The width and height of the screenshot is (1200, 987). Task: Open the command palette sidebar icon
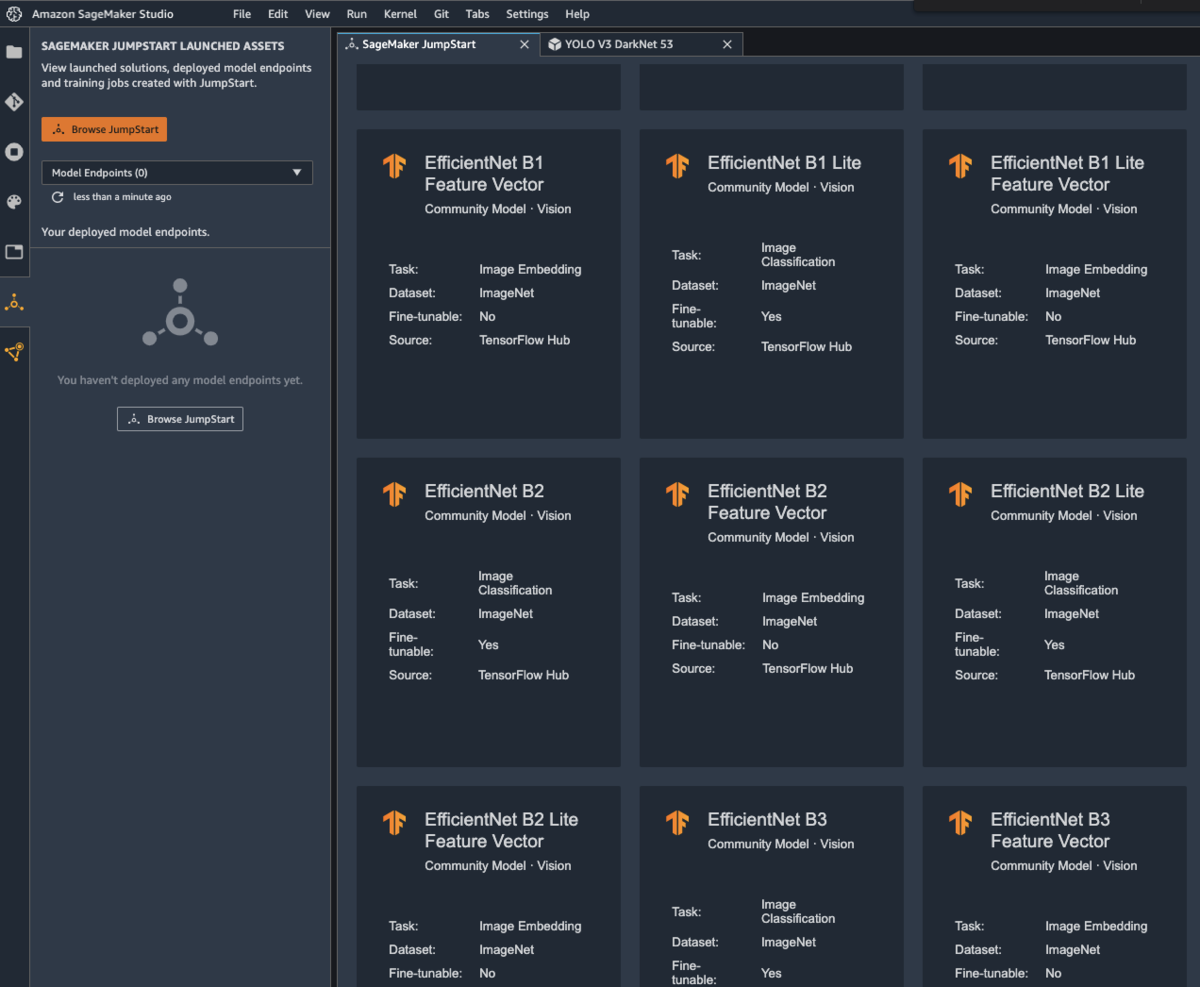pyautogui.click(x=14, y=202)
